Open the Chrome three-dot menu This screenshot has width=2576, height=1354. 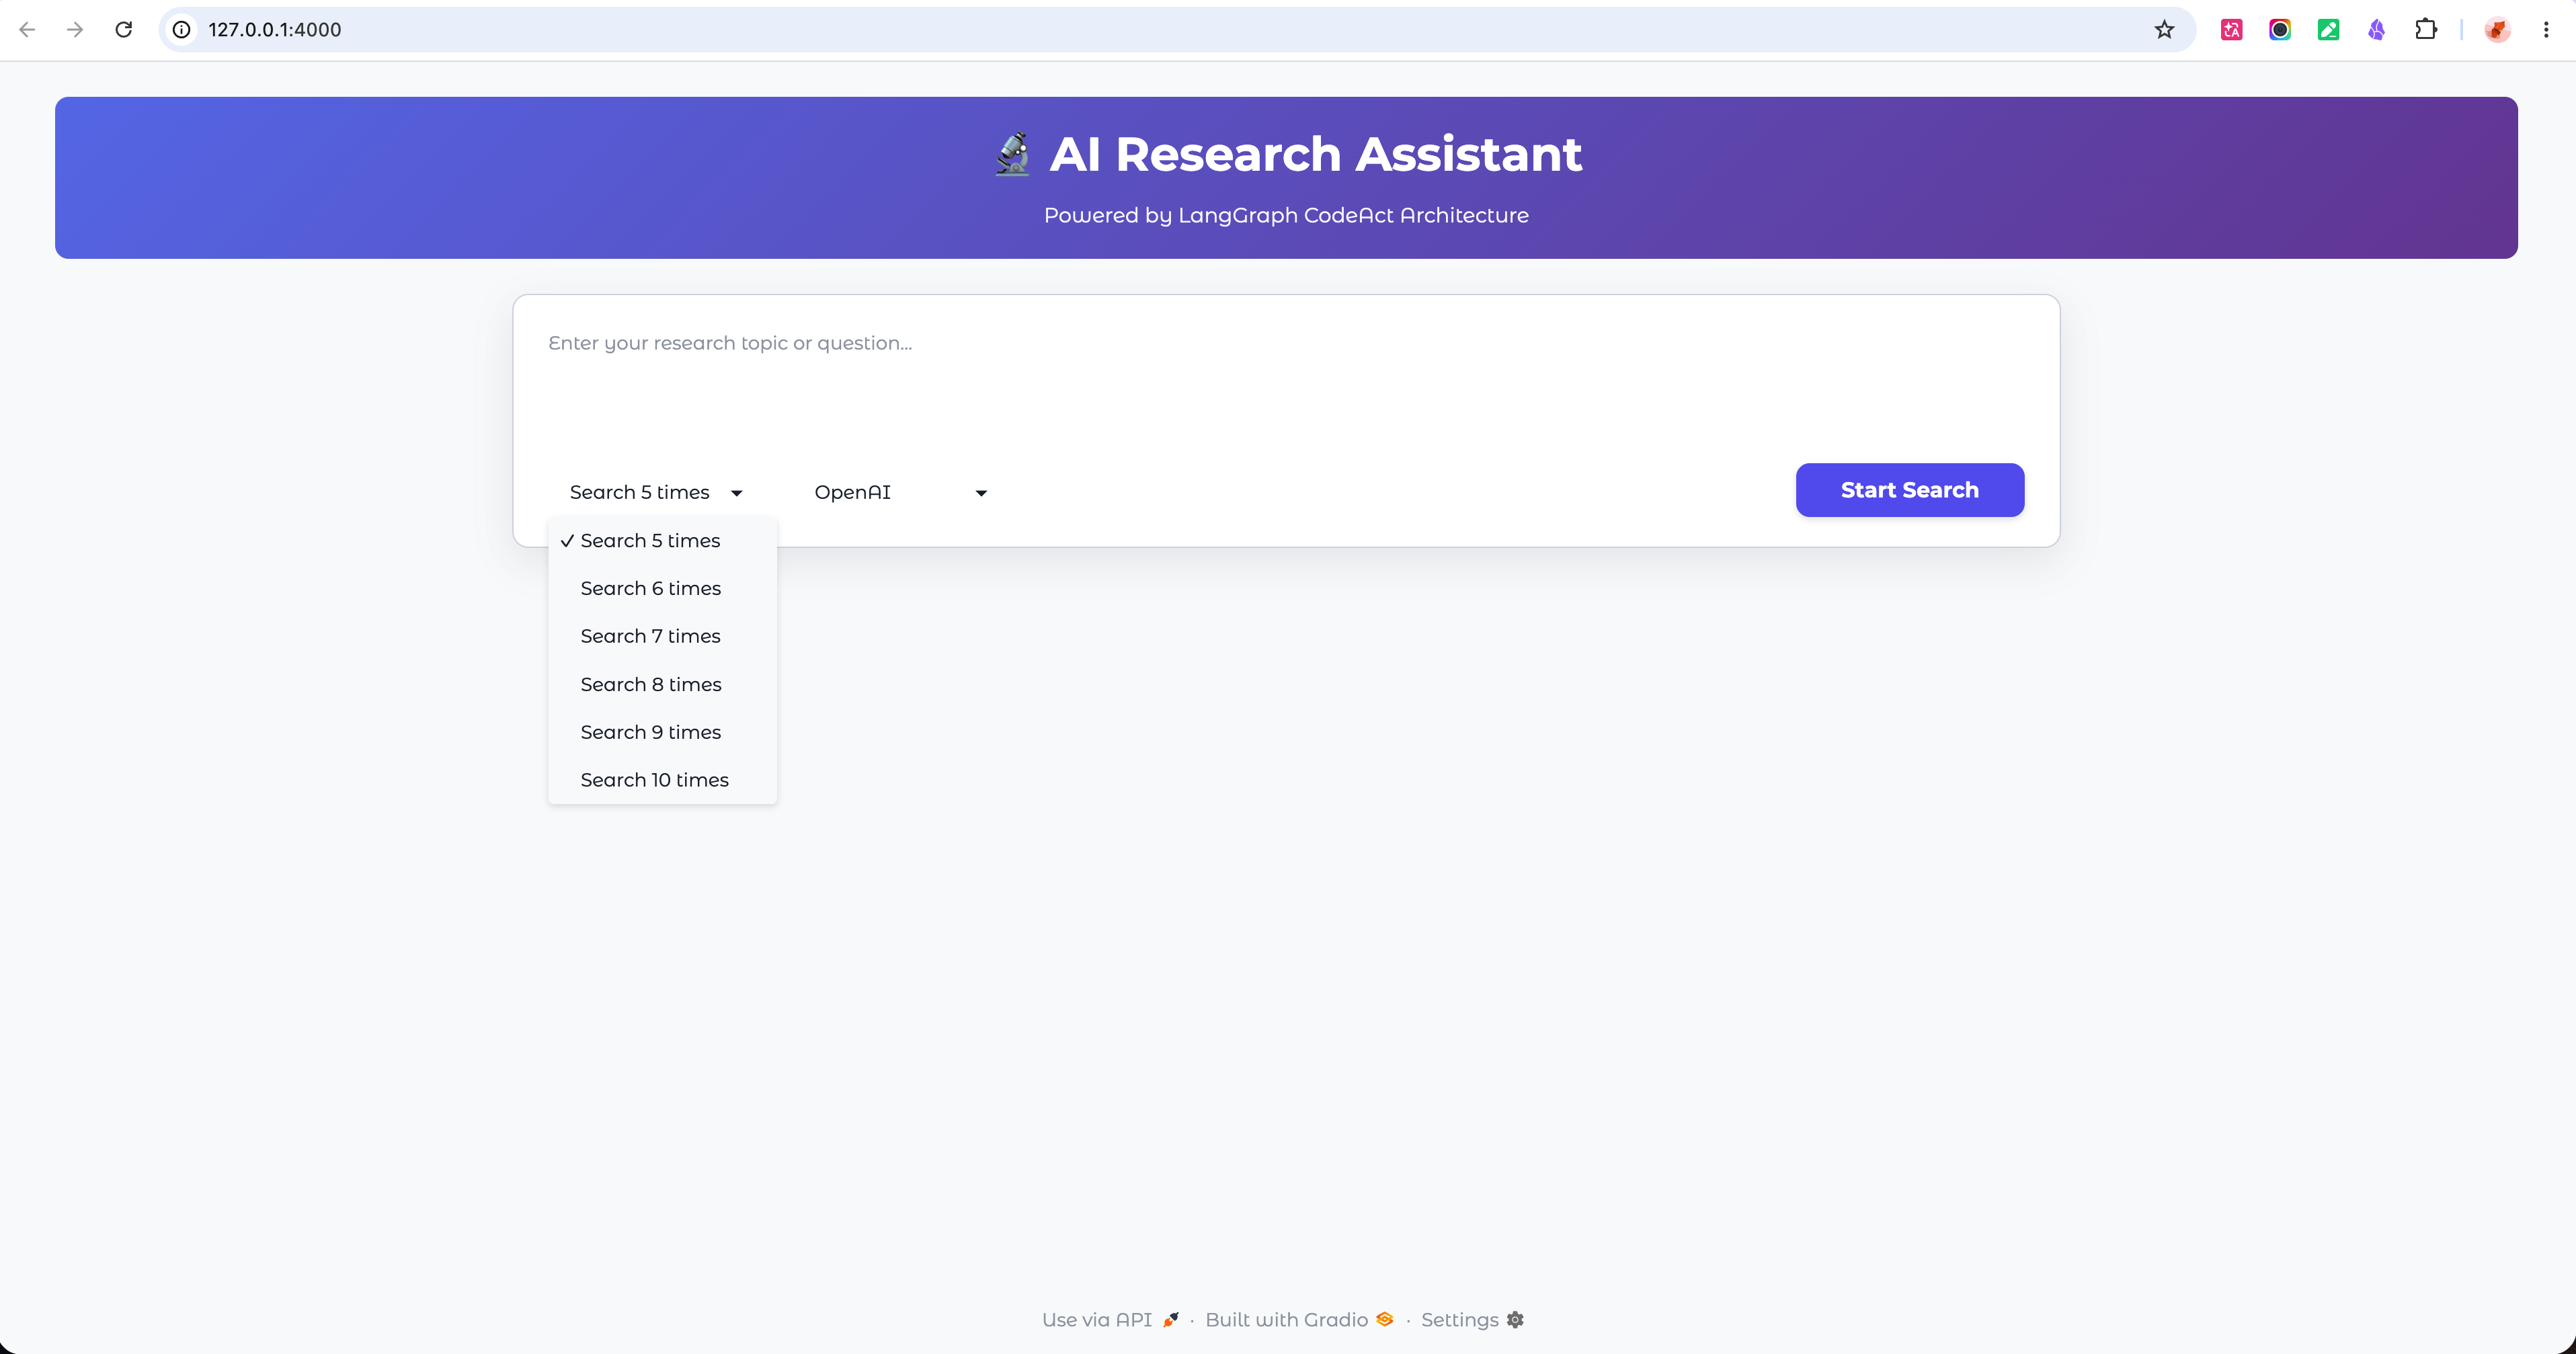(x=2546, y=30)
